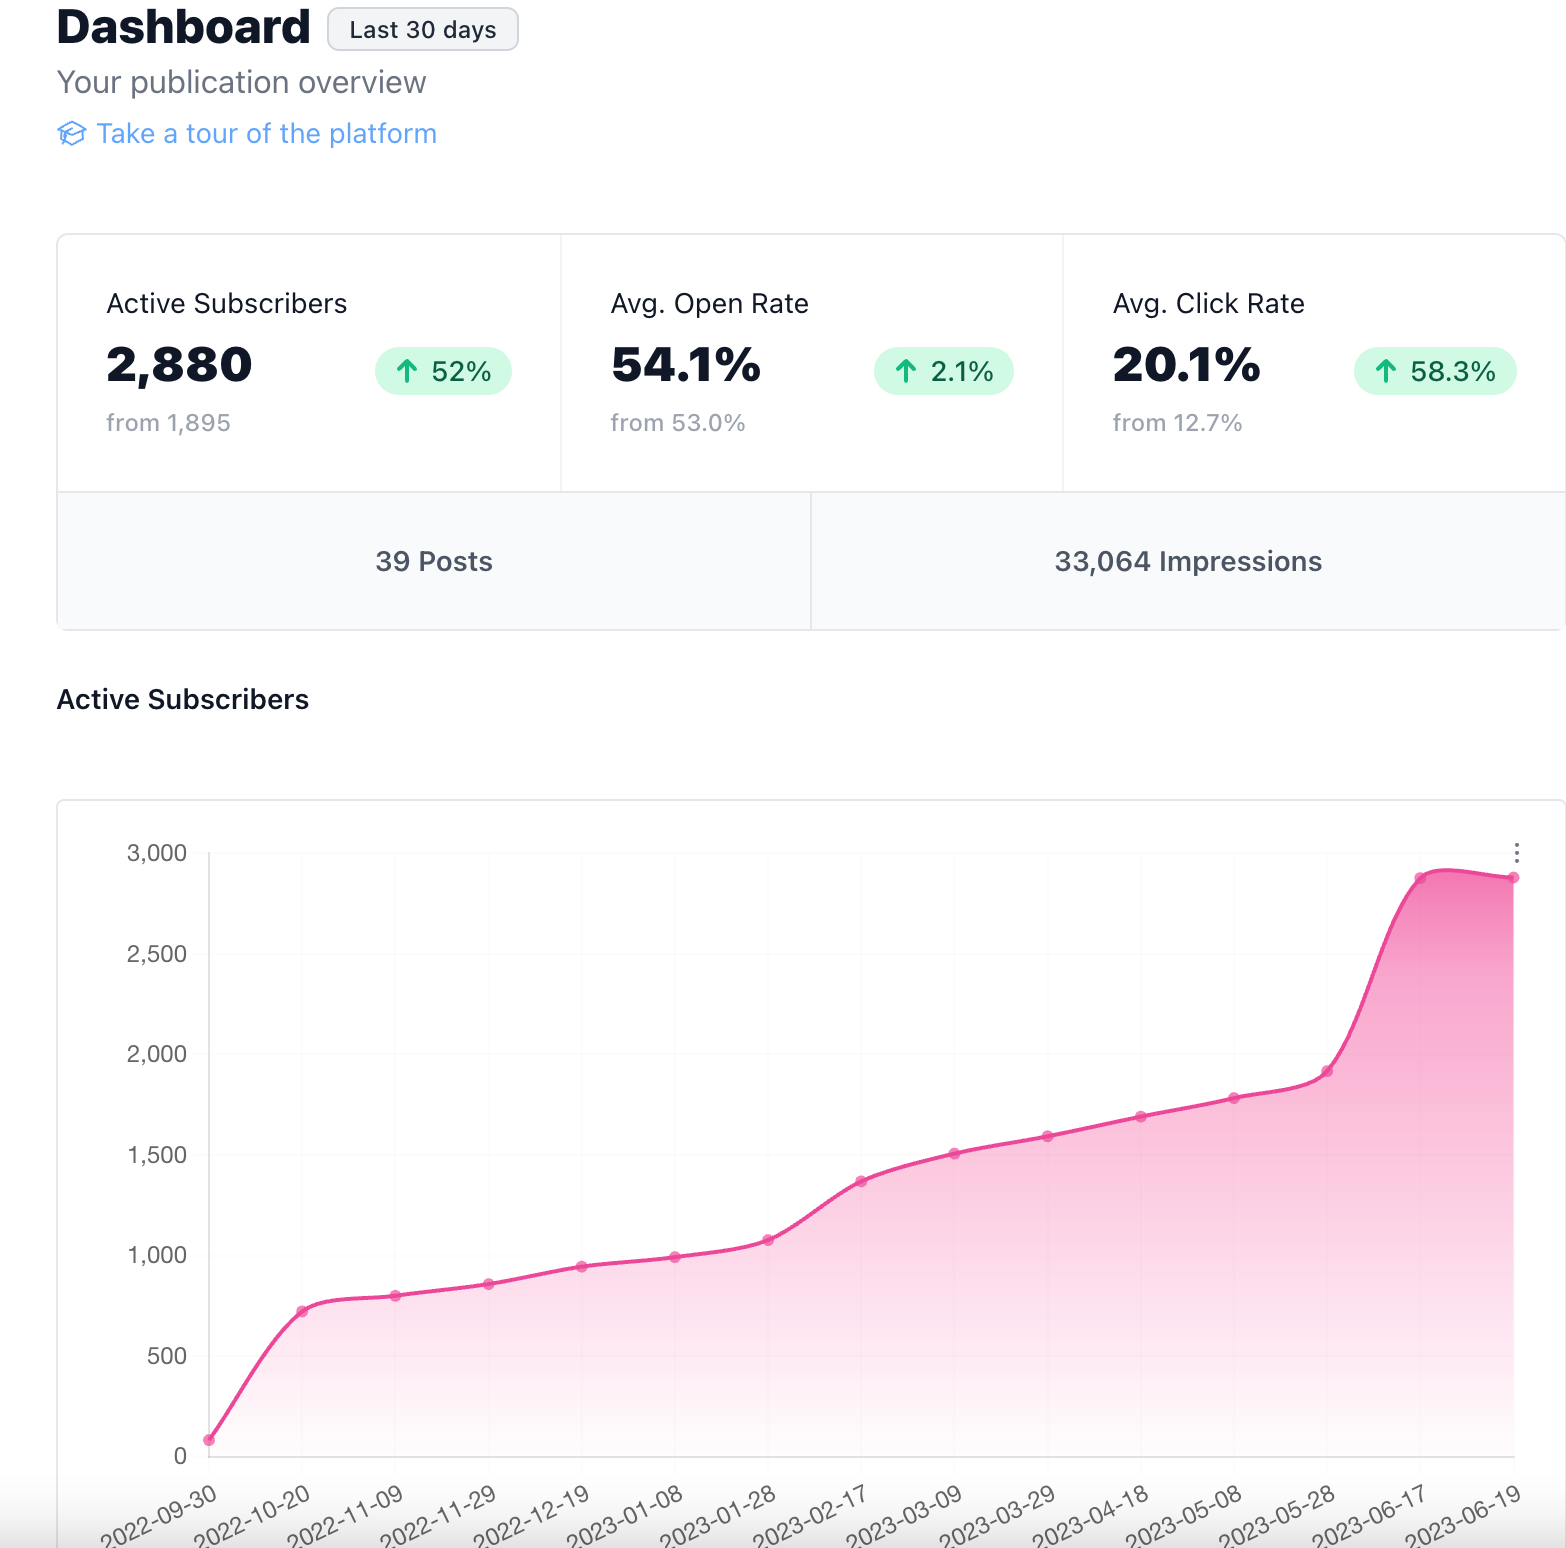The image size is (1566, 1548).
Task: Click the Your publication overview subtitle
Action: tap(242, 82)
